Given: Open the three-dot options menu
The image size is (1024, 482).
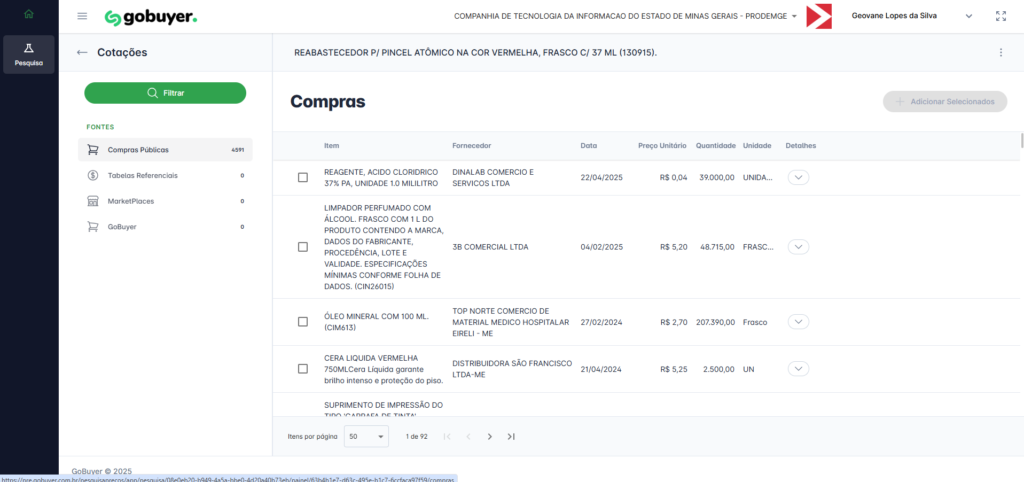Looking at the screenshot, I should (x=1000, y=52).
